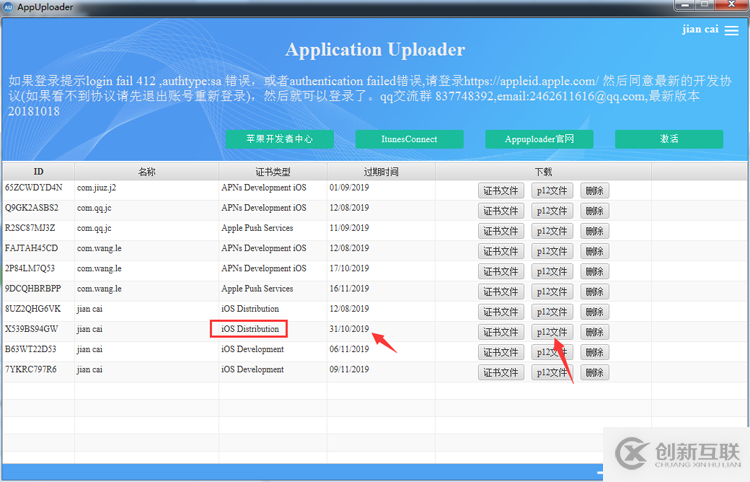Download p12文件 for FAJTAH45CD

click(x=552, y=252)
